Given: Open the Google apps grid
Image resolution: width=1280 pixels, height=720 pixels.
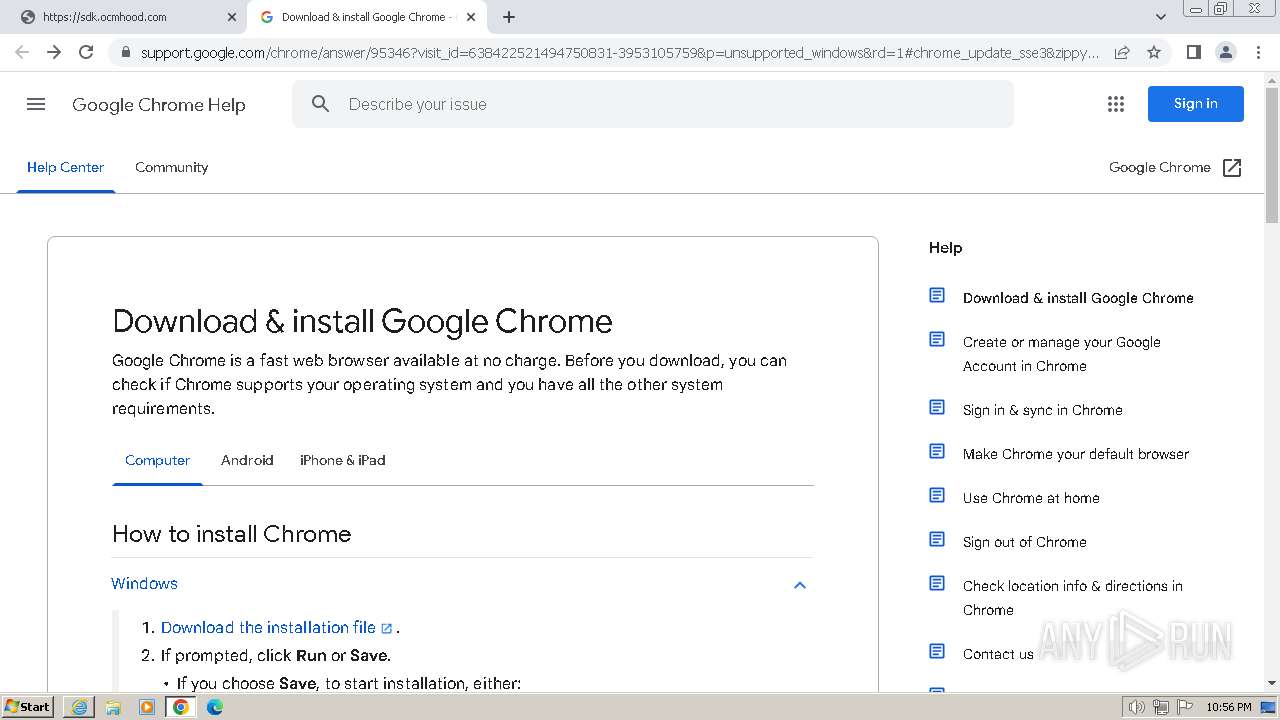Looking at the screenshot, I should [1116, 104].
